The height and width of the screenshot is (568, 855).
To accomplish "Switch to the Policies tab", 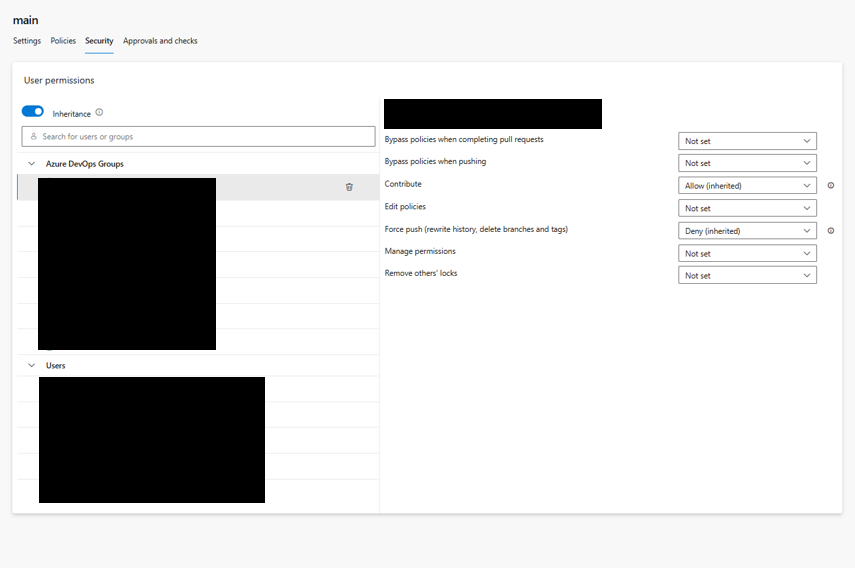I will (63, 41).
